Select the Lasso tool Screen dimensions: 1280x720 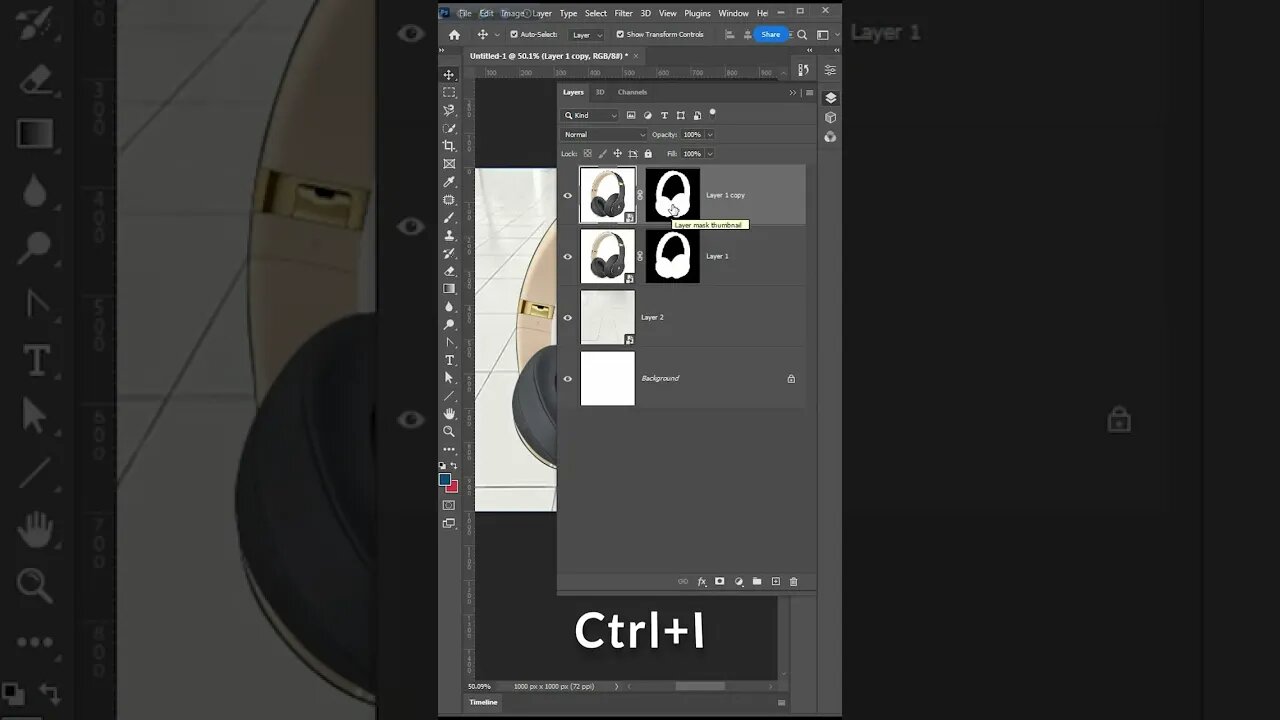coord(449,110)
